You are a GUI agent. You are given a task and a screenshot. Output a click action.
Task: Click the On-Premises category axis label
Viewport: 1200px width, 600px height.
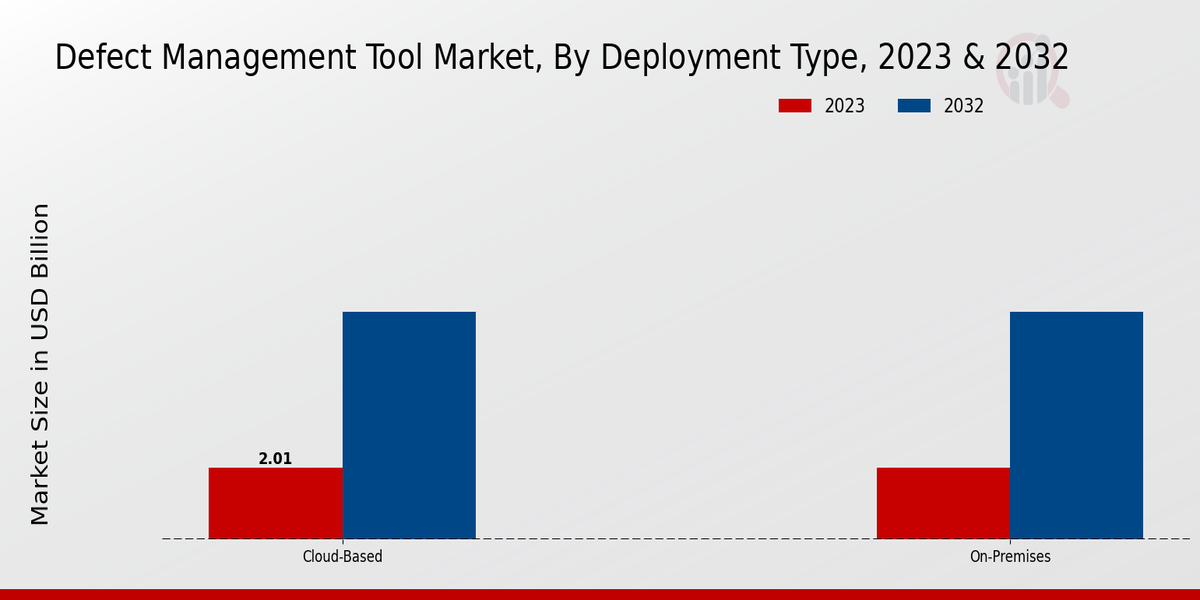1010,557
